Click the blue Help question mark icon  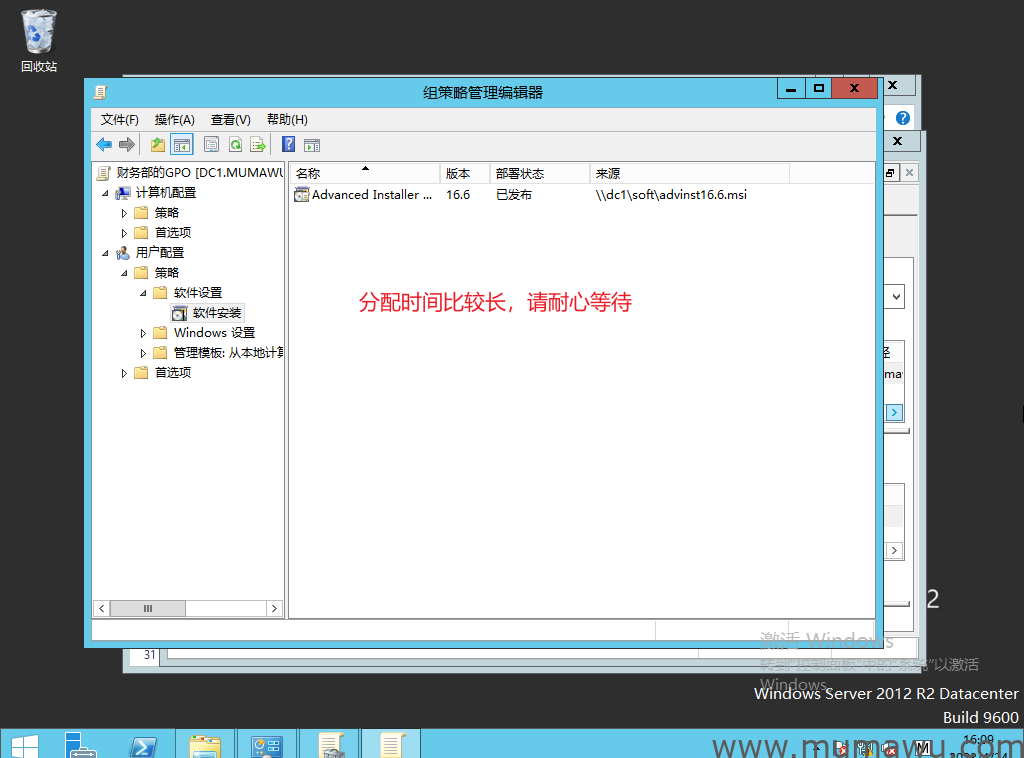coord(288,144)
